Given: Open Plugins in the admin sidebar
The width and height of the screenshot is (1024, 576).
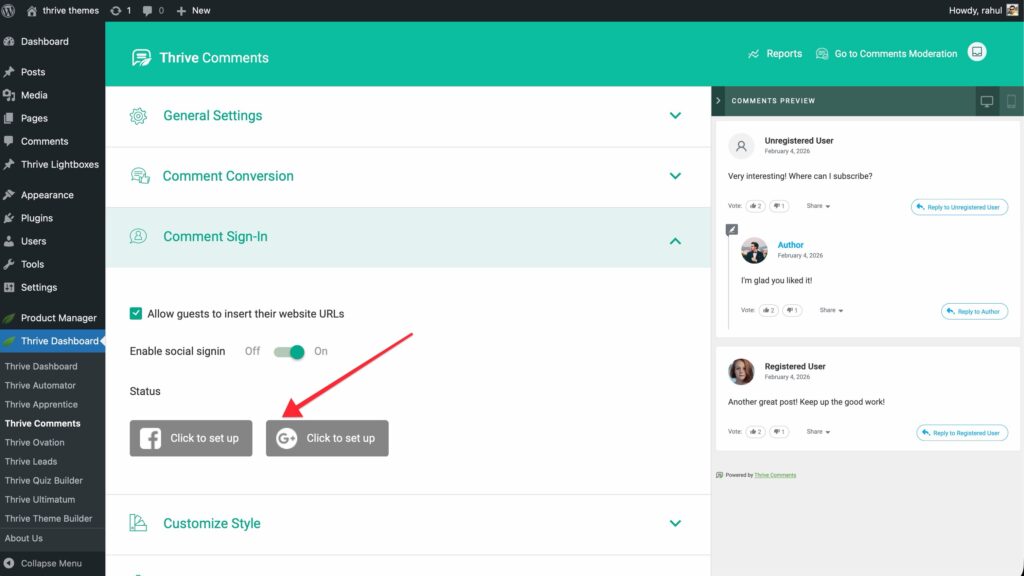Looking at the screenshot, I should [x=36, y=218].
